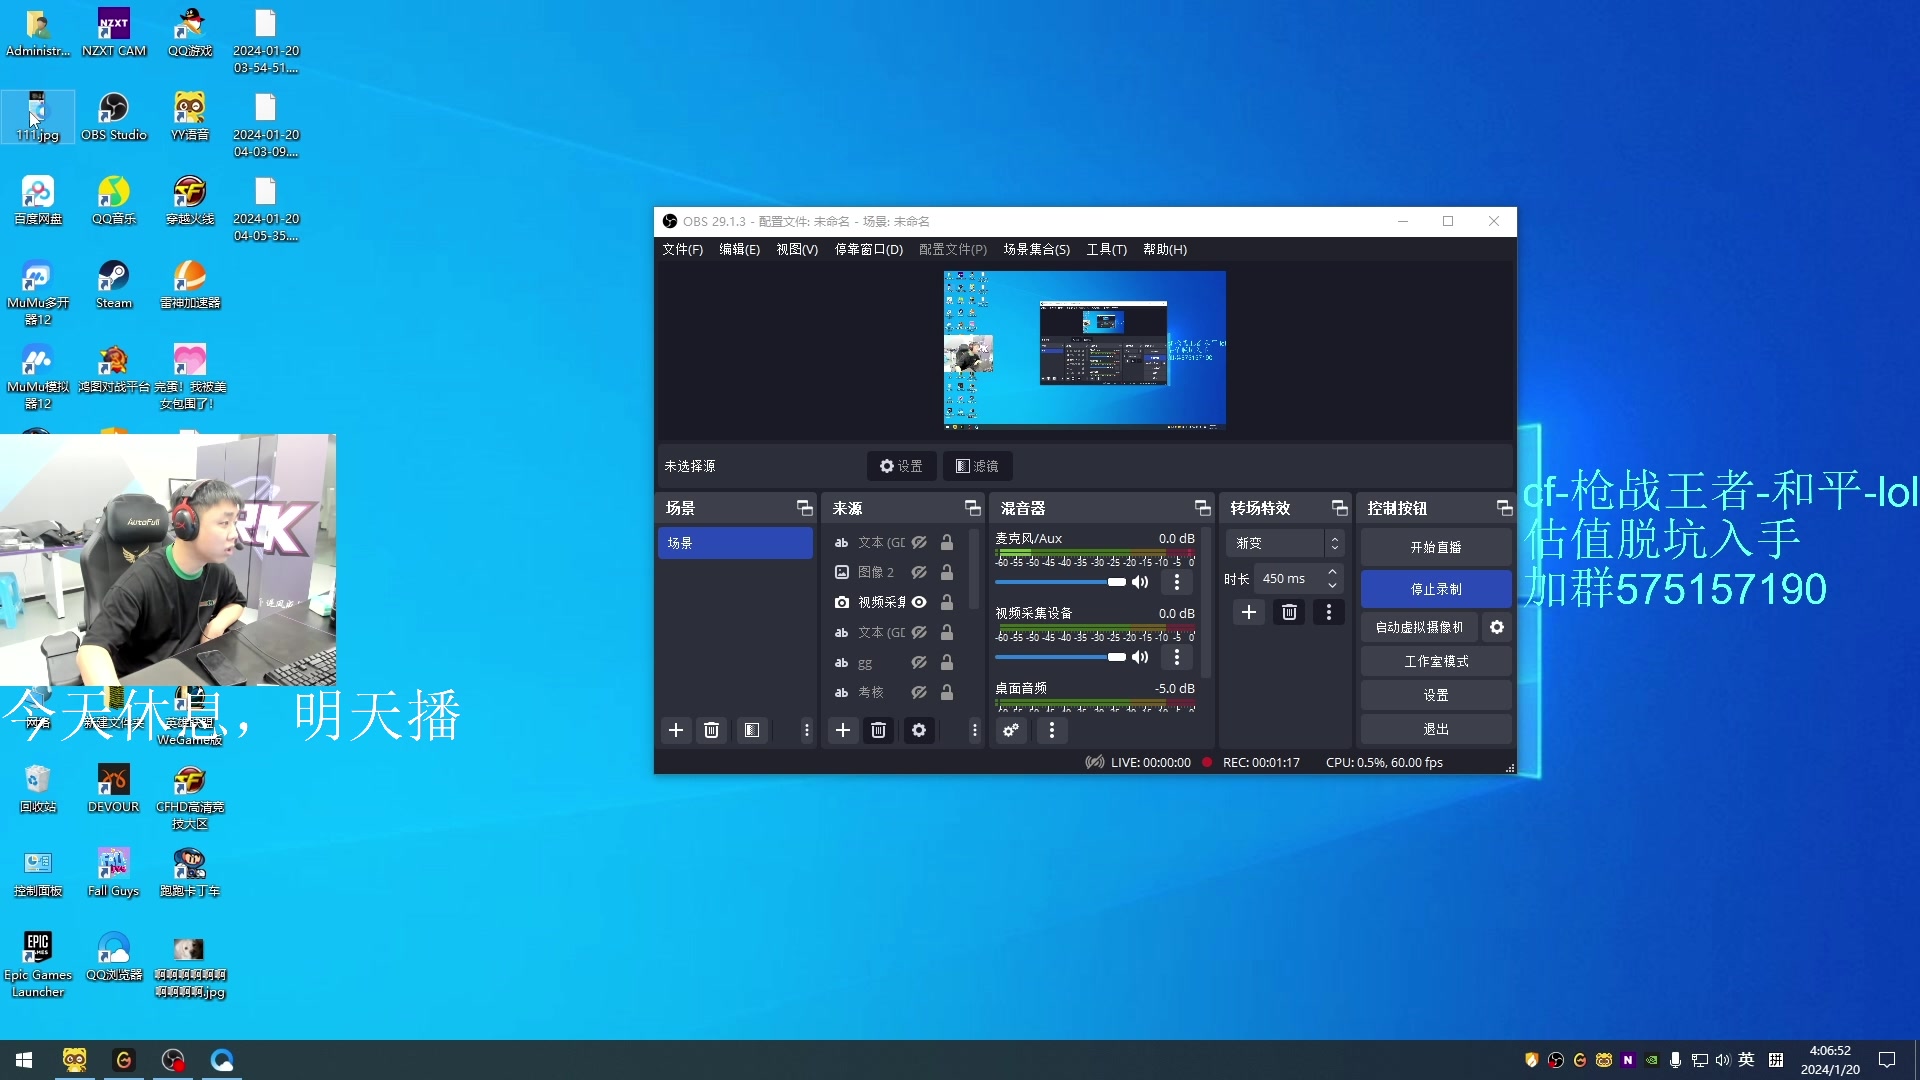Open advanced audio properties gears icon
This screenshot has width=1920, height=1080.
[x=1011, y=731]
